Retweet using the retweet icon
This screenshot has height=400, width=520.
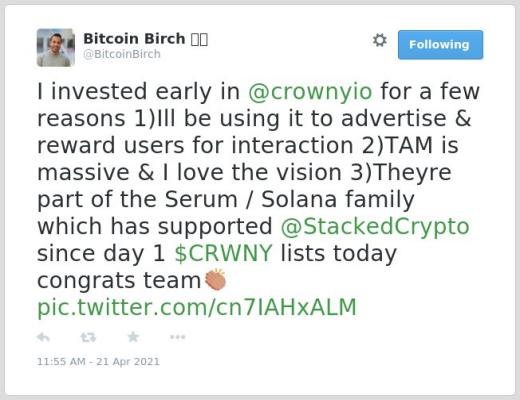click(x=88, y=337)
